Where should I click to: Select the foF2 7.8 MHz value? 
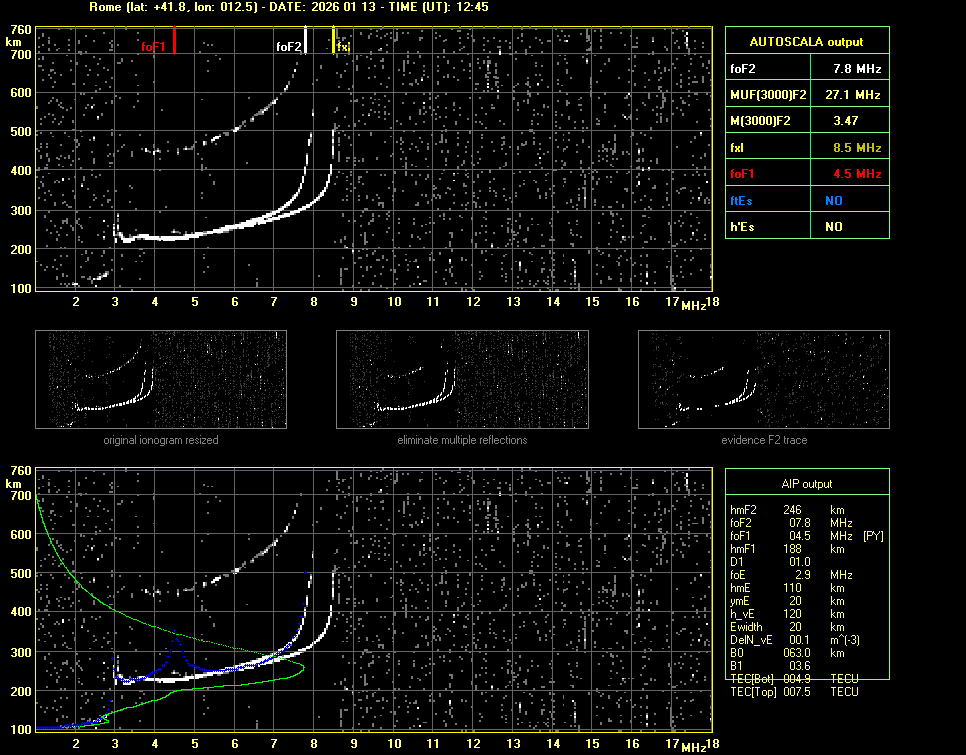point(856,69)
